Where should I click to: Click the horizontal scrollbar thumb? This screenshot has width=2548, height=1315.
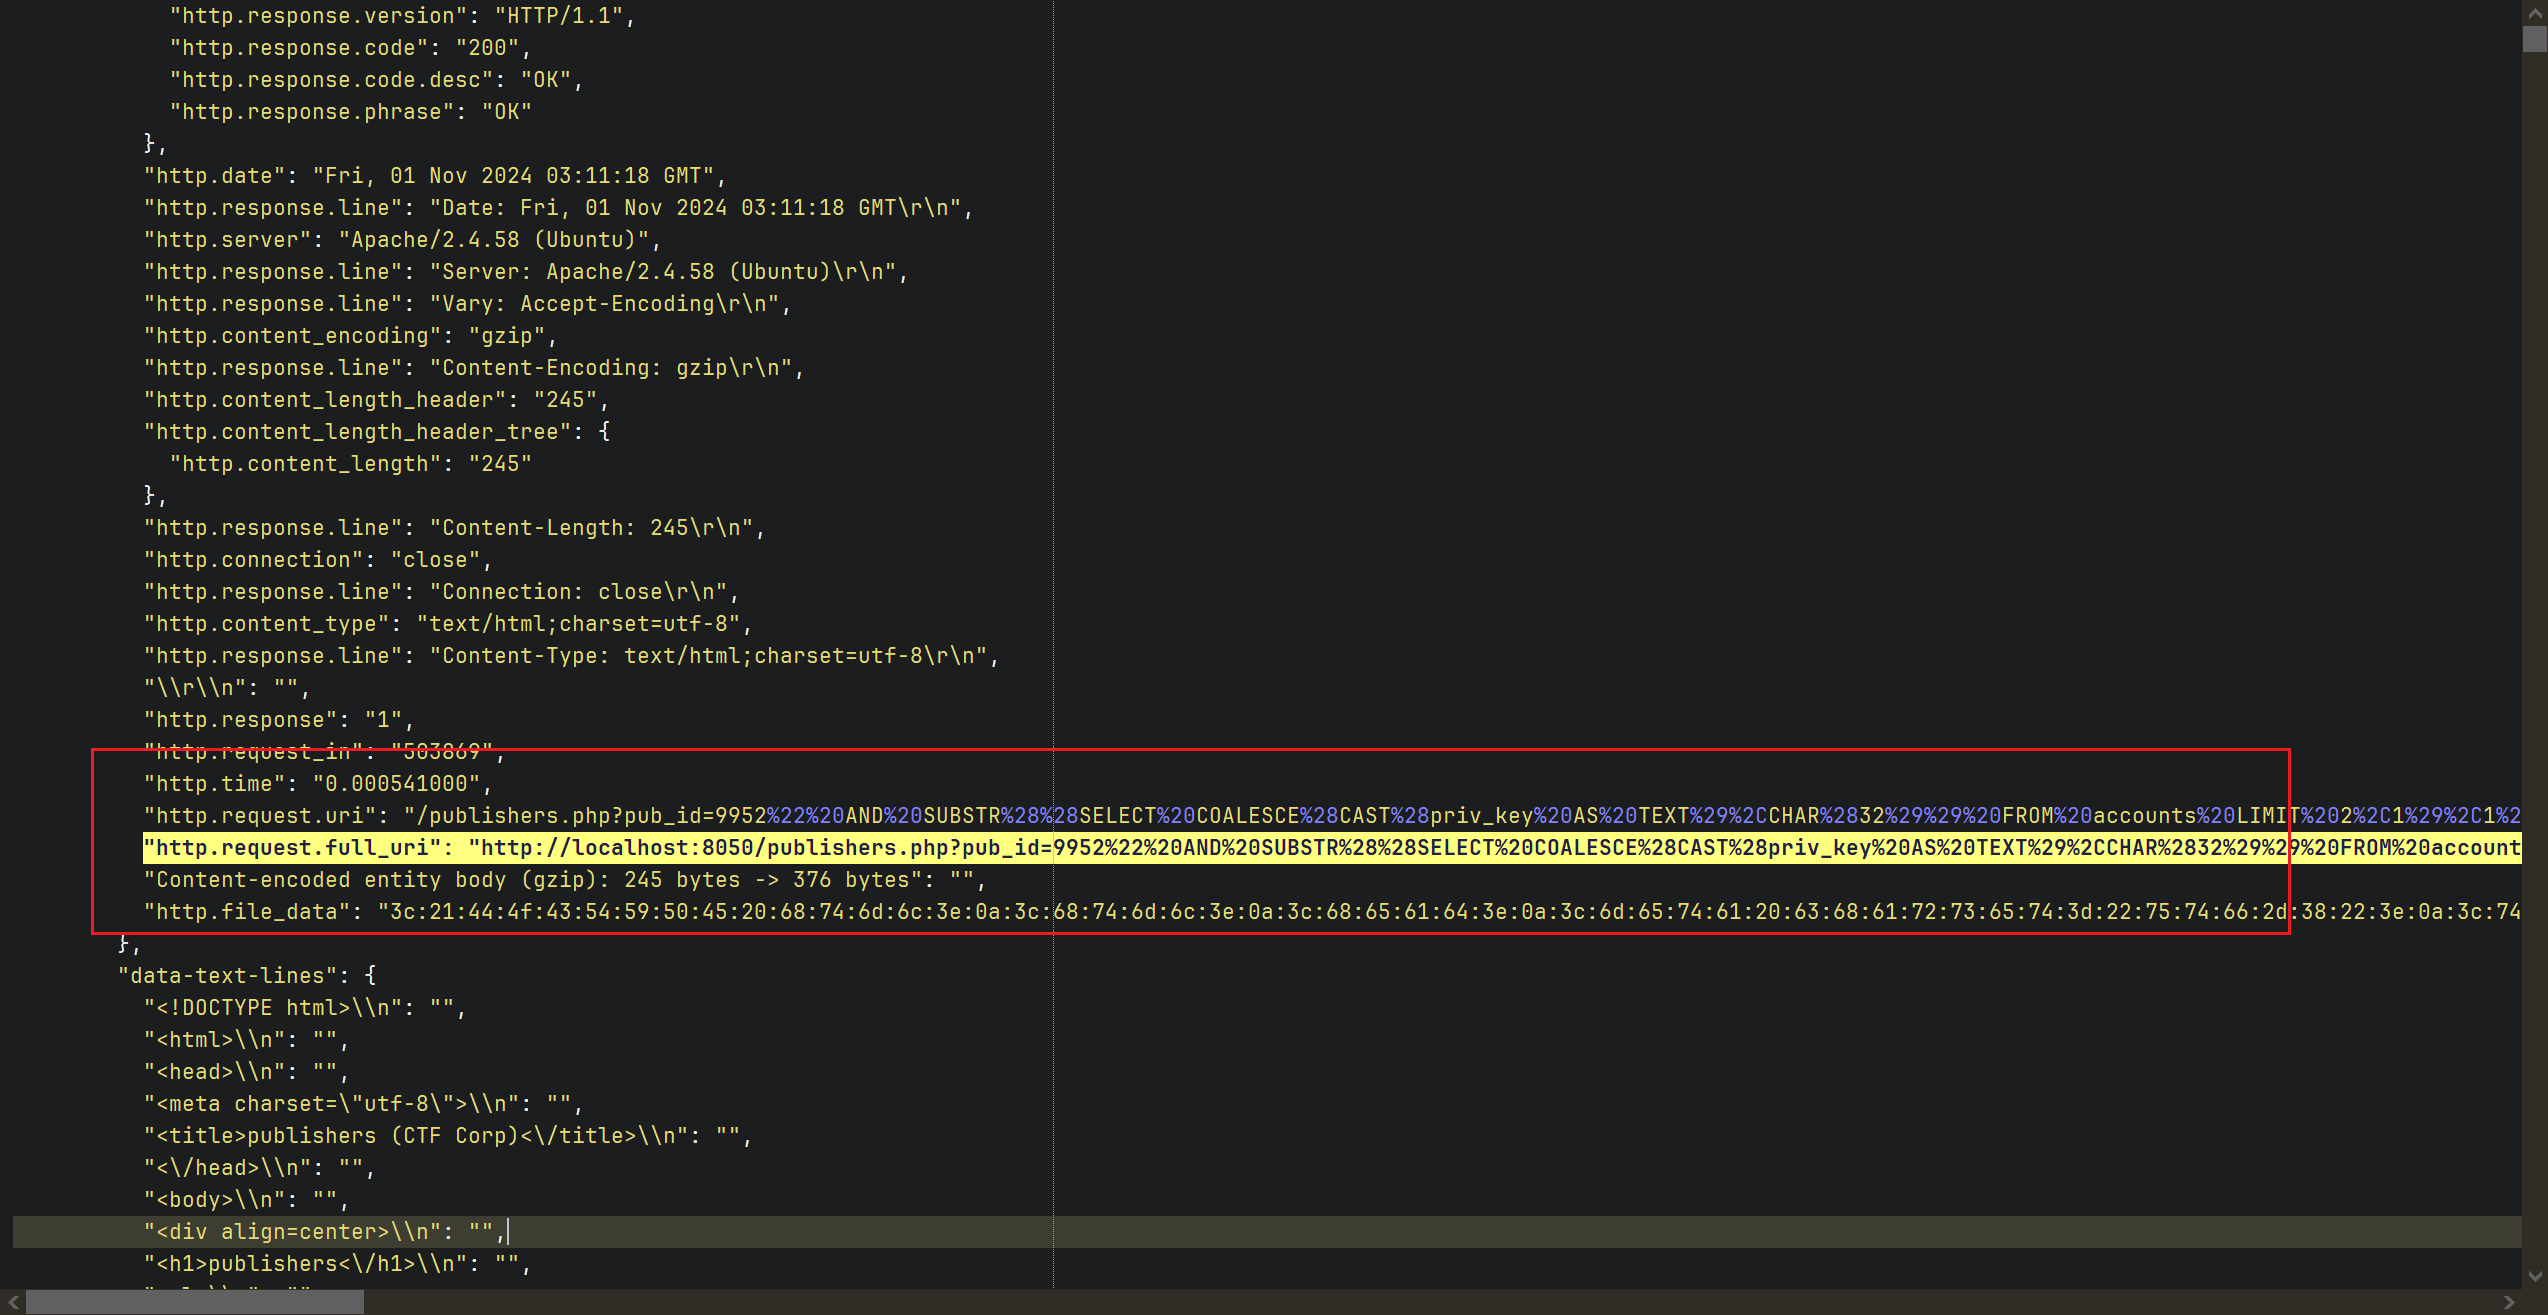195,1302
